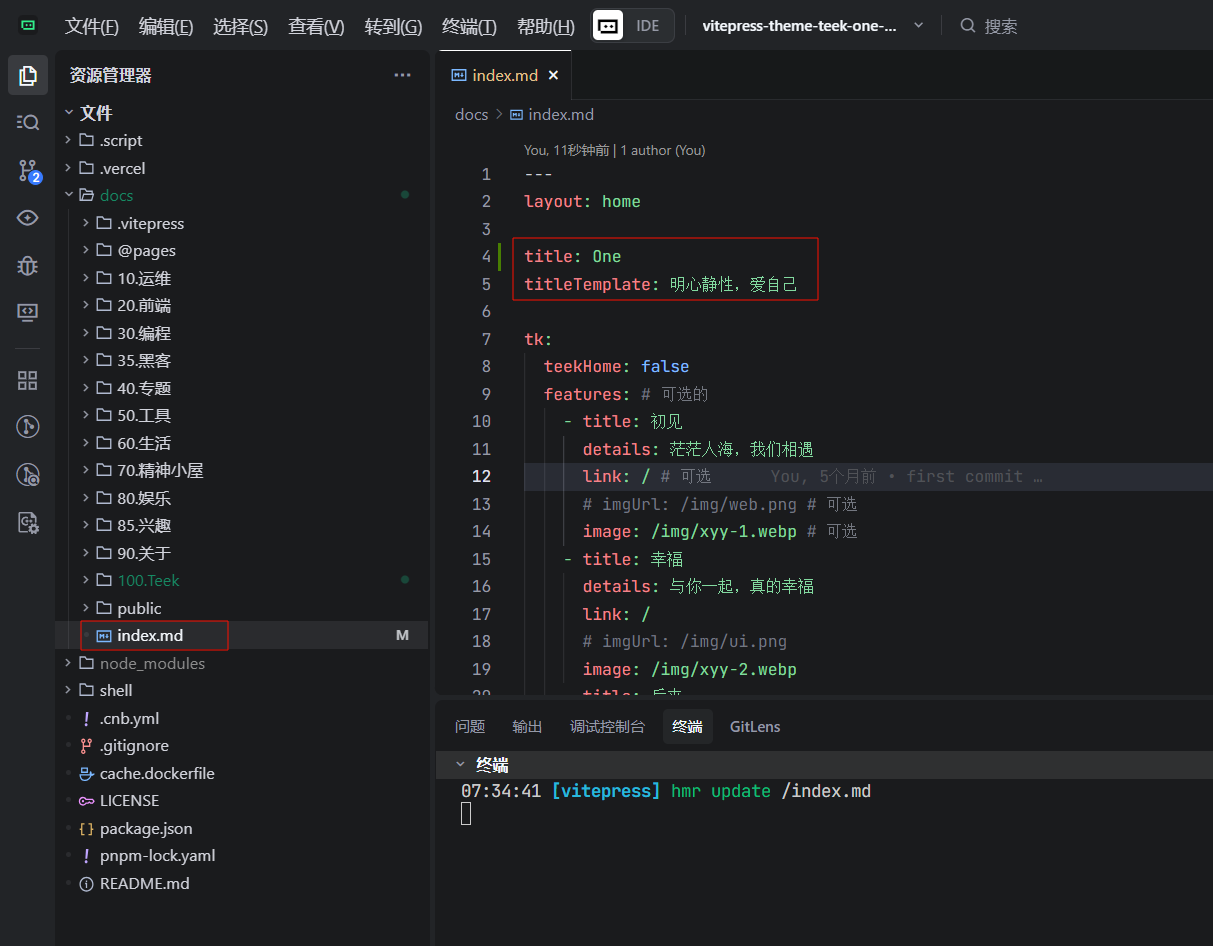Click line number 12 in the gutter
This screenshot has width=1213, height=946.
click(x=481, y=476)
